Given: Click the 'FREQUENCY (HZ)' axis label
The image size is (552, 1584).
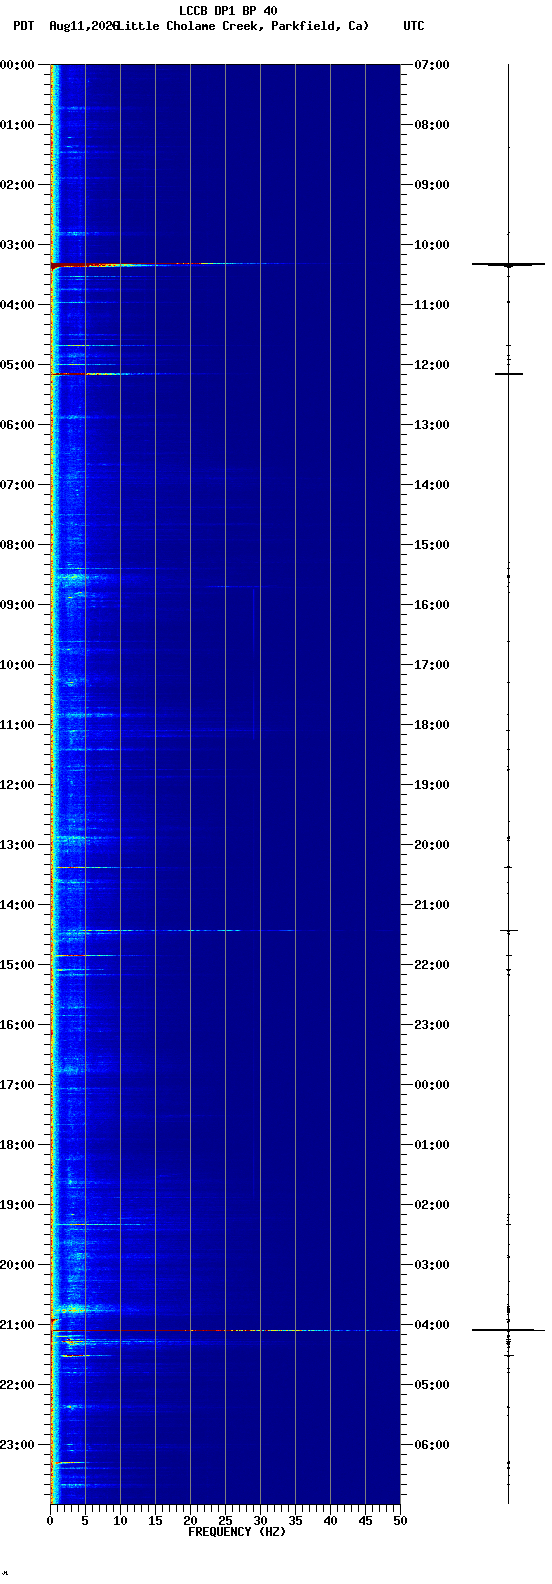Looking at the screenshot, I should pos(237,1532).
